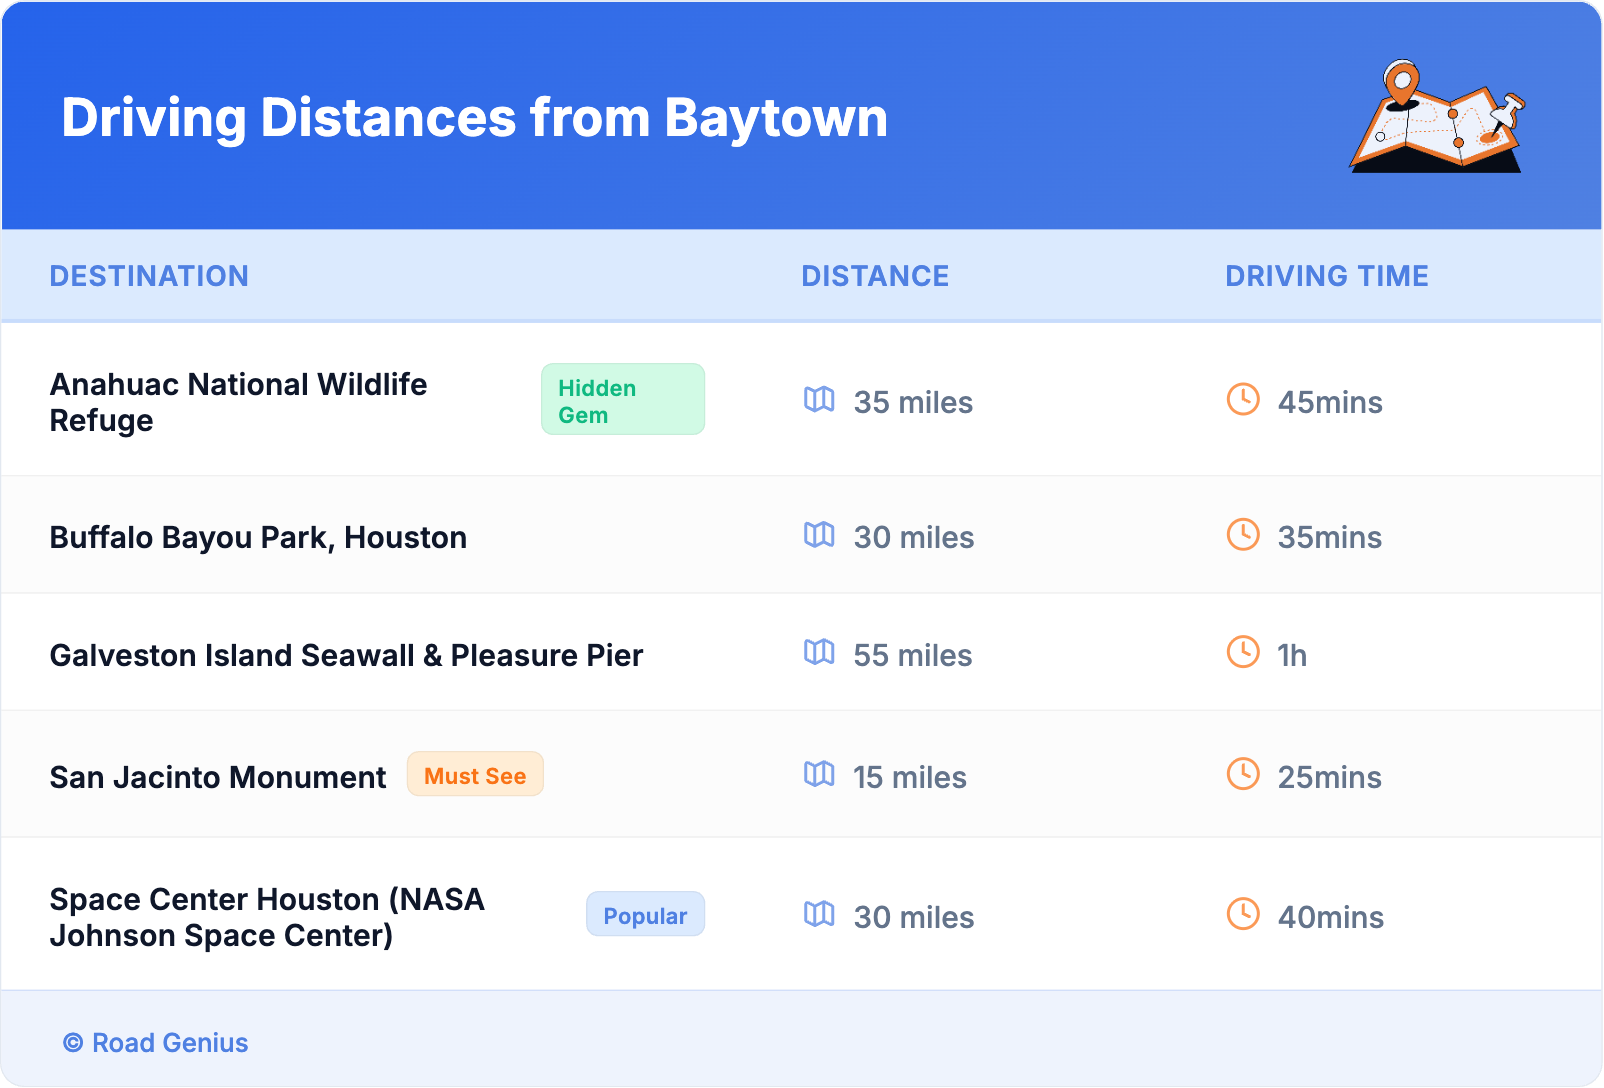Click the Distance column header
The height and width of the screenshot is (1088, 1604).
pyautogui.click(x=875, y=276)
